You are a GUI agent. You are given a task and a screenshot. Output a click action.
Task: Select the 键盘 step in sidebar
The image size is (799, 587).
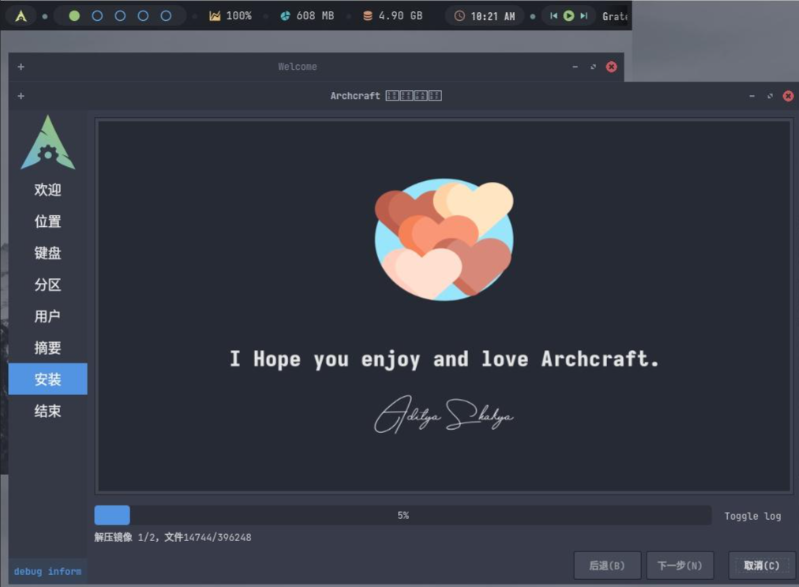coord(48,253)
